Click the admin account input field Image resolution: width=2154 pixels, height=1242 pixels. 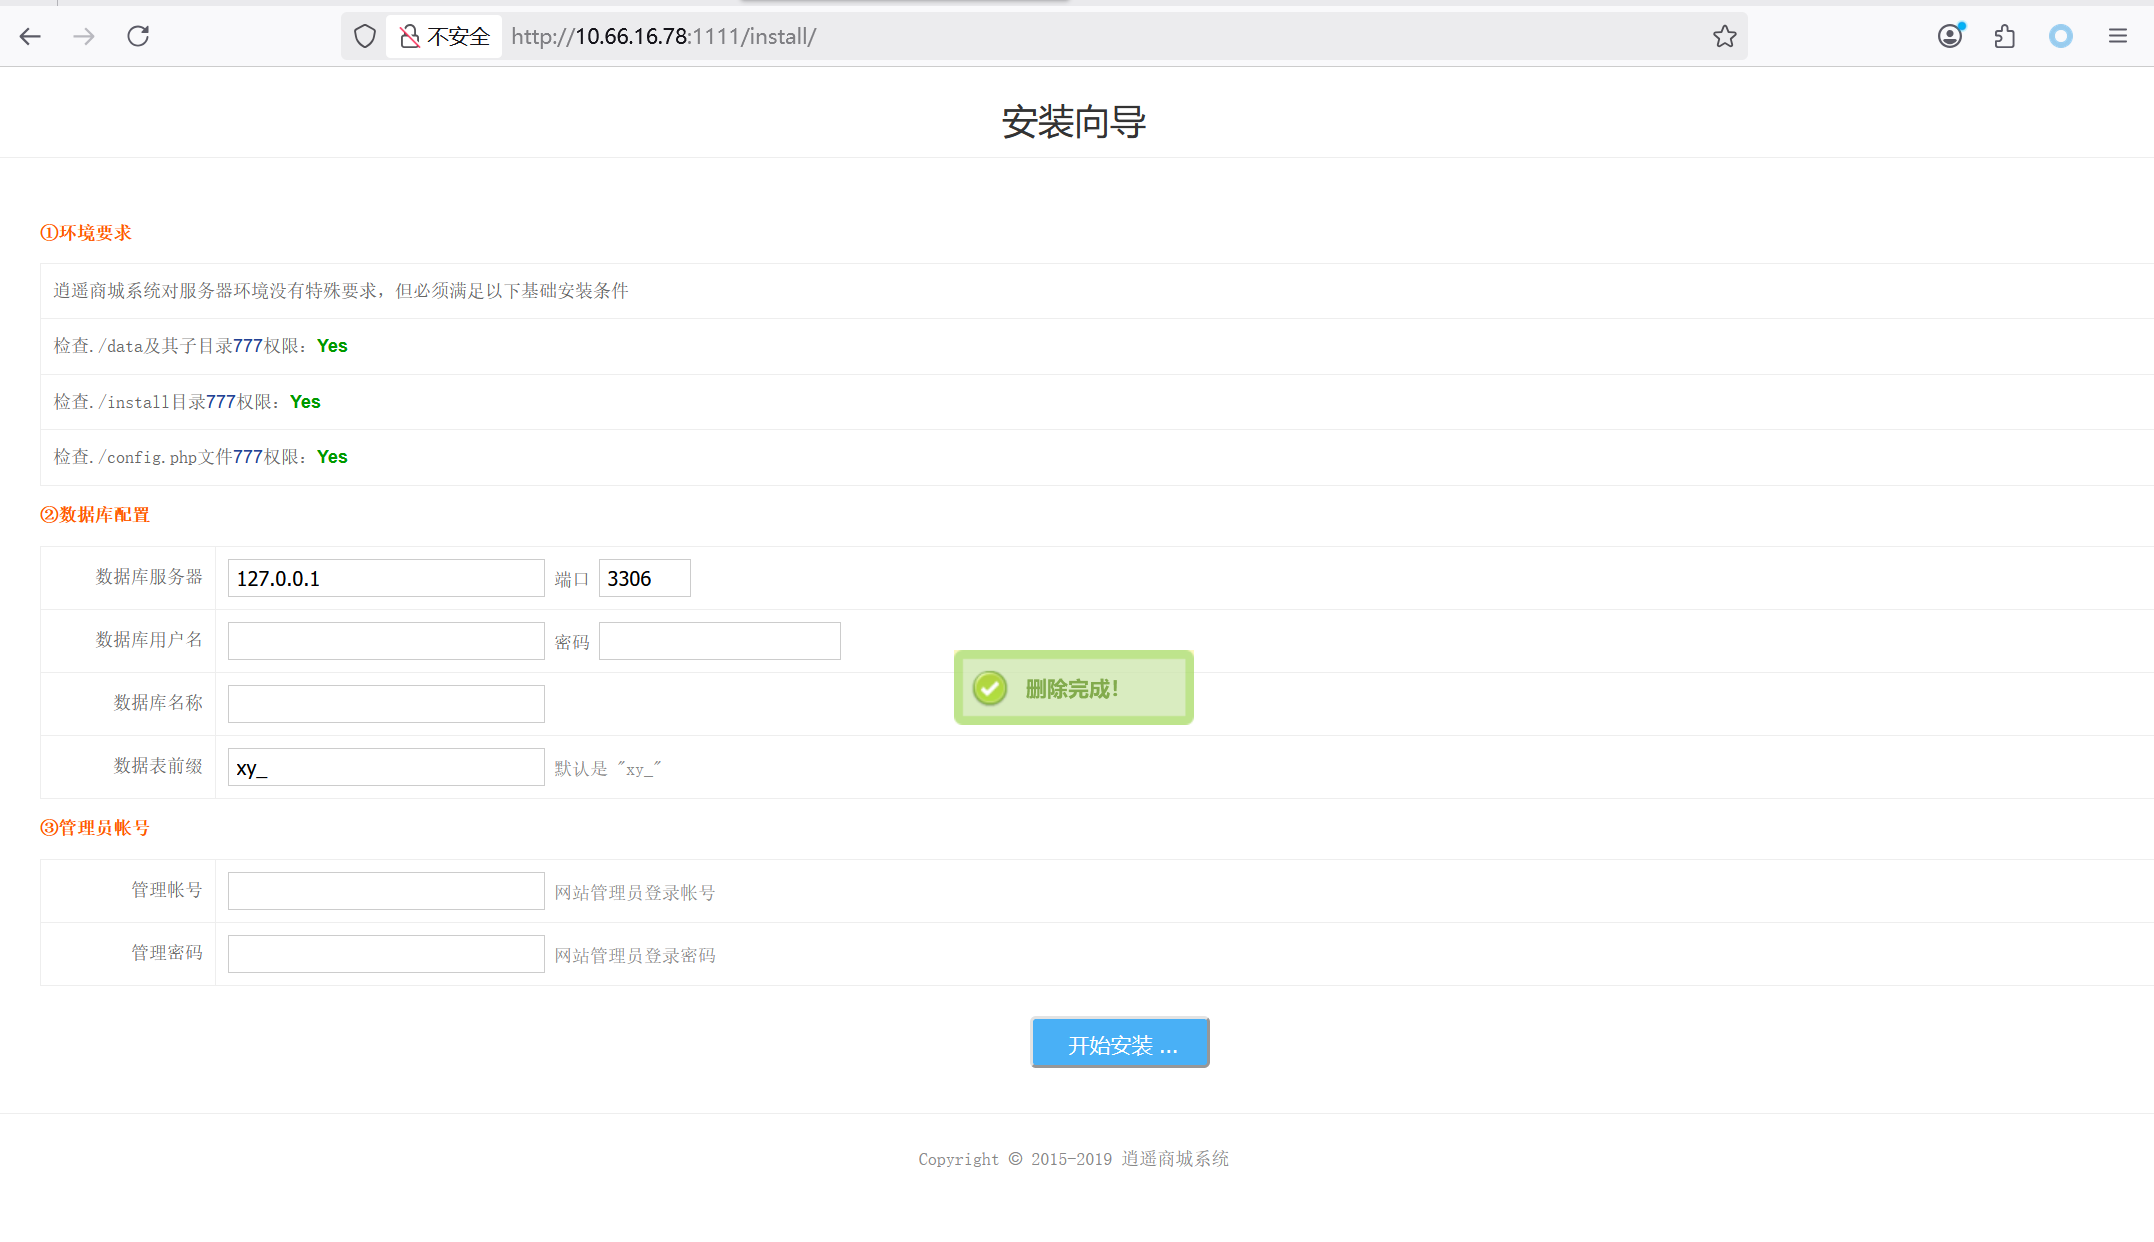(x=386, y=891)
